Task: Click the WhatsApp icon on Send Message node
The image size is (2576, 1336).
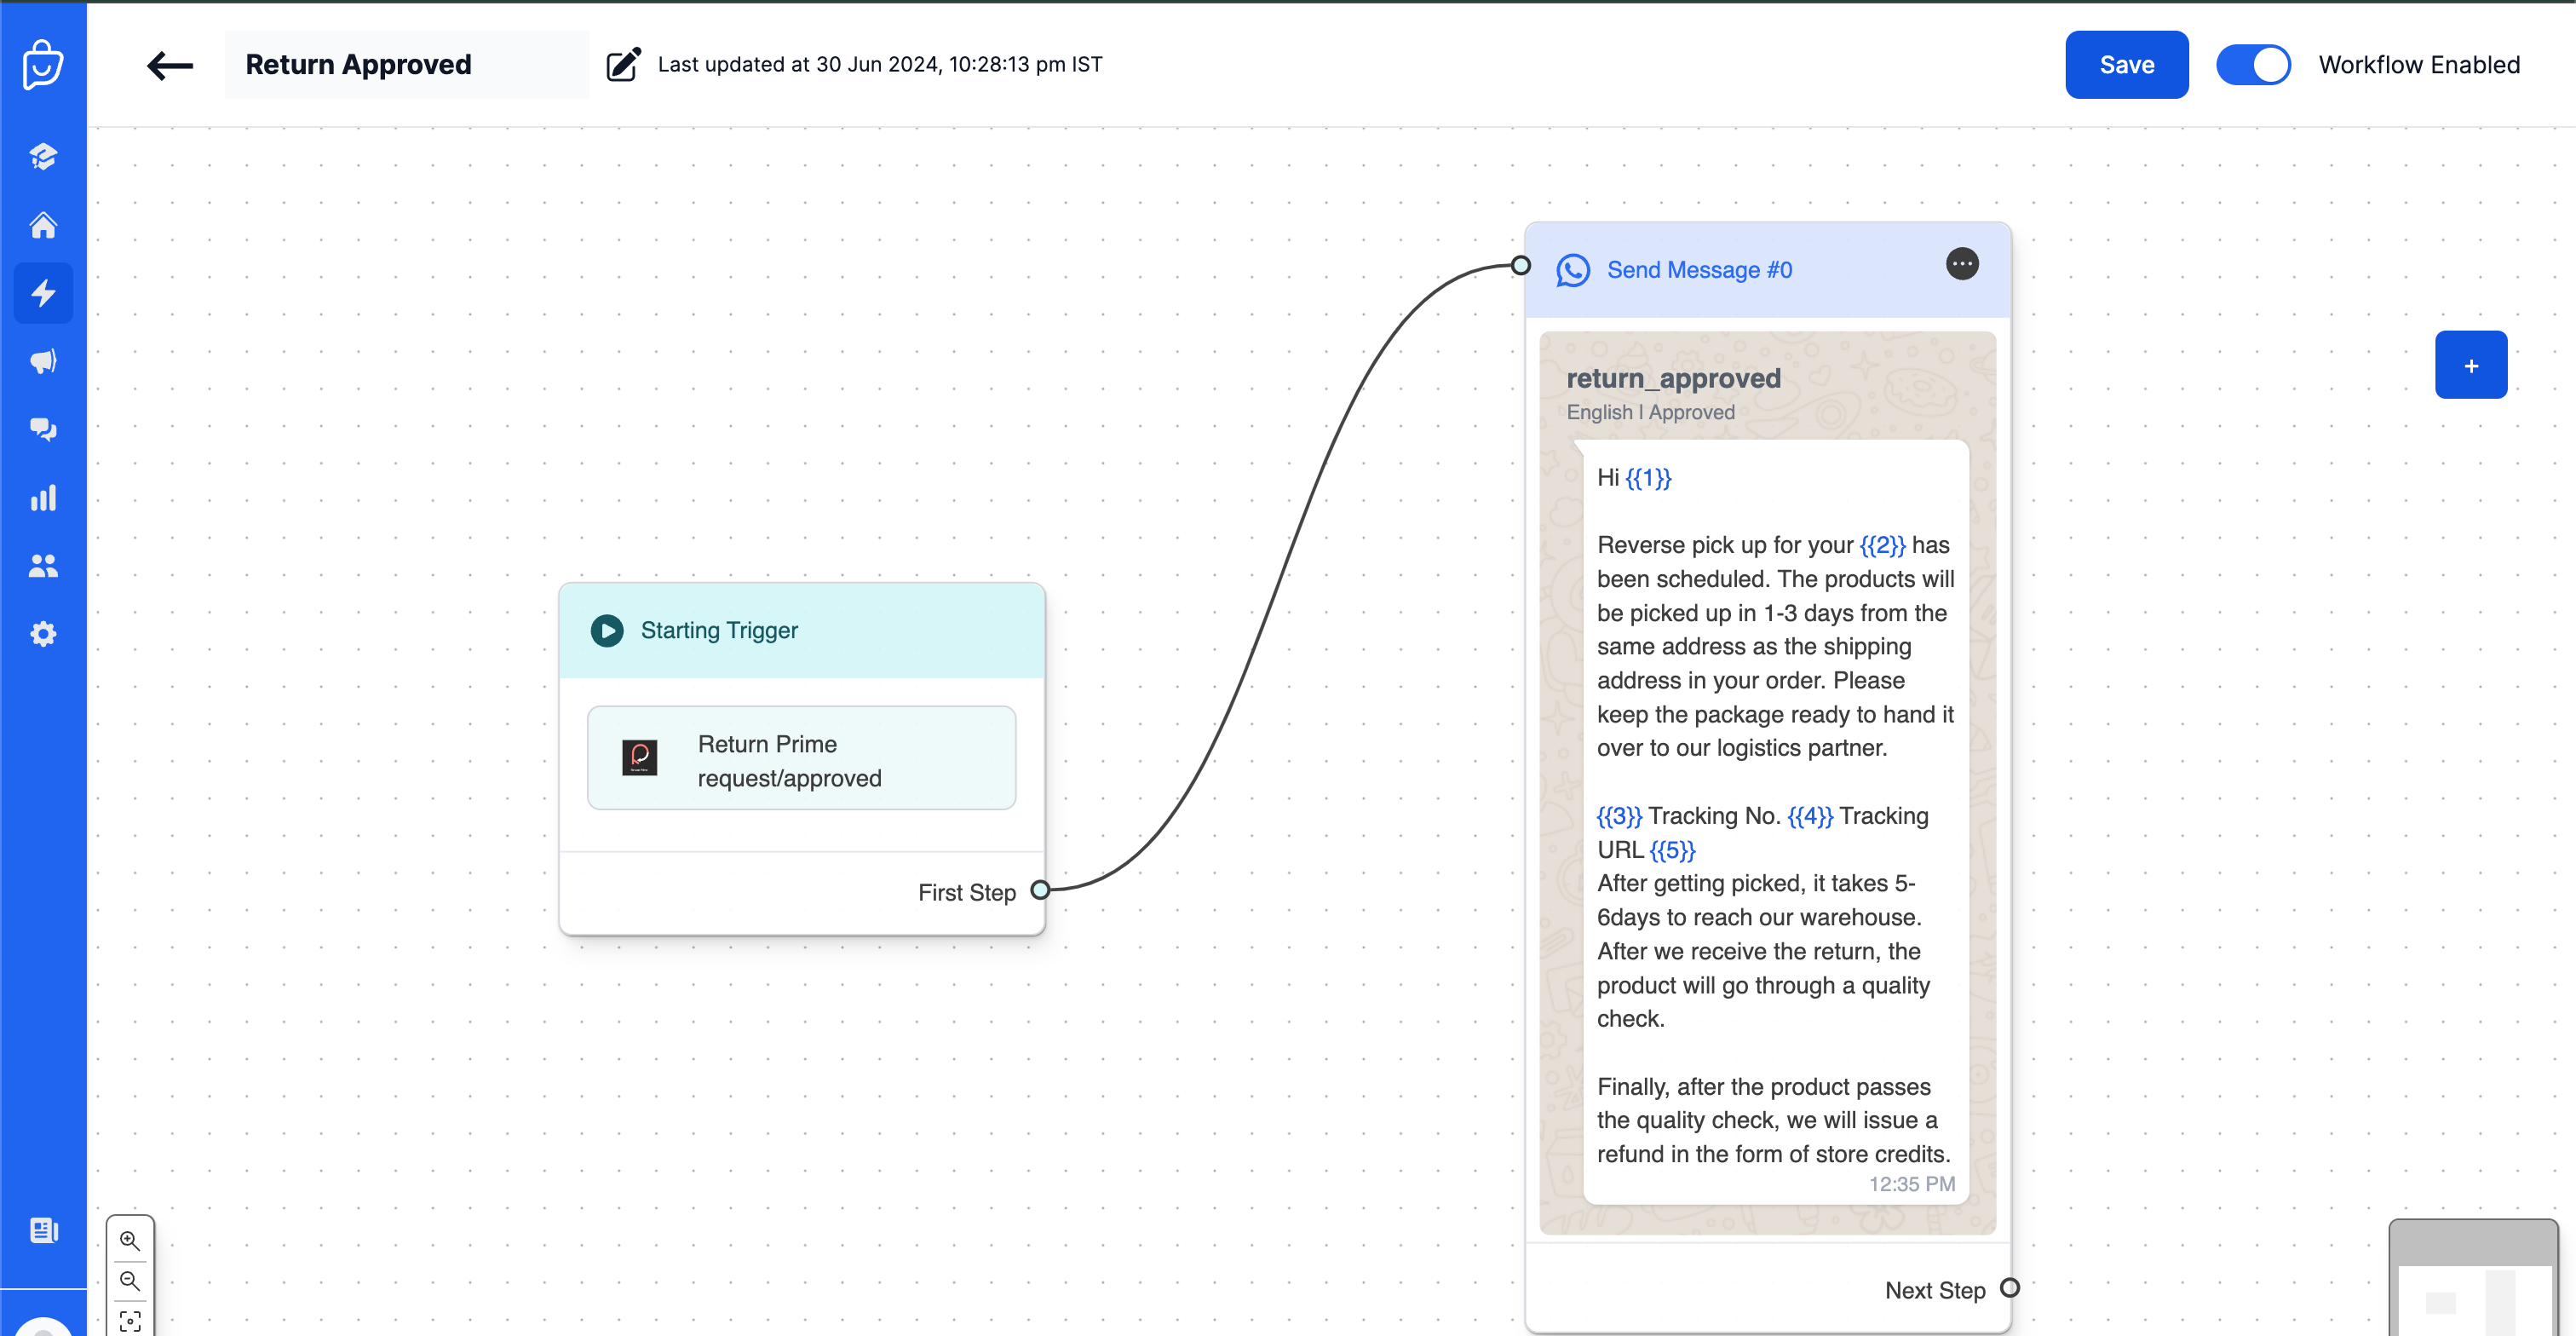Action: pos(1573,268)
